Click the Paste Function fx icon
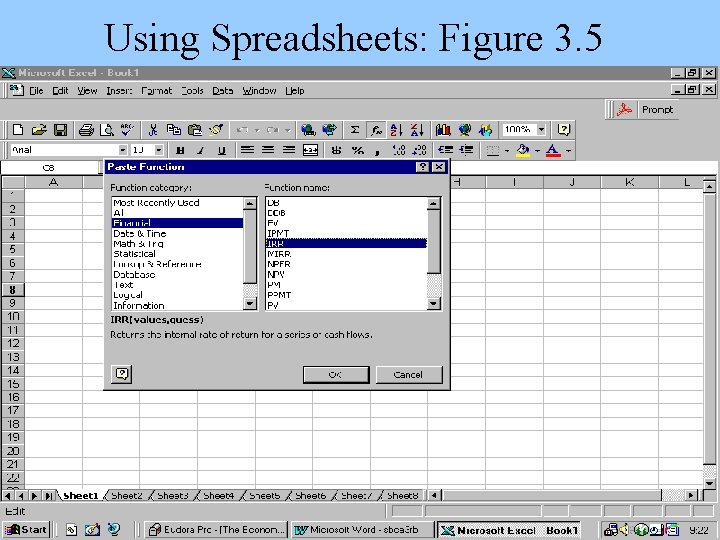This screenshot has width=720, height=540. pos(376,130)
